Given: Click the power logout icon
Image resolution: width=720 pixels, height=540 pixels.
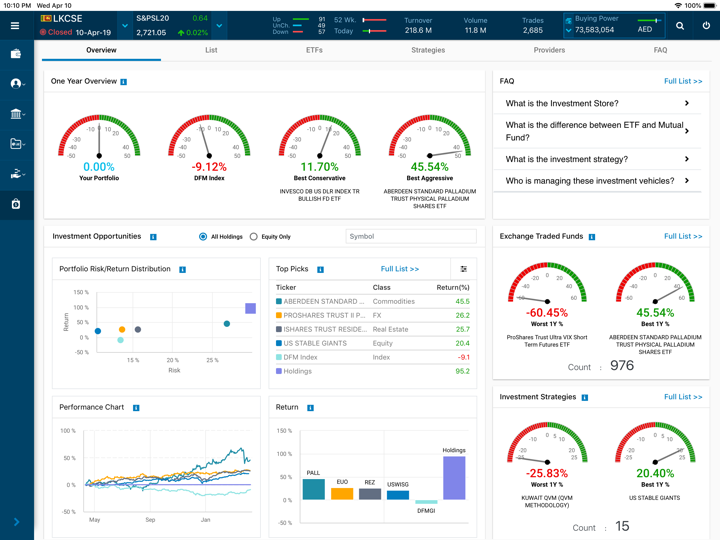Looking at the screenshot, I should 706,26.
